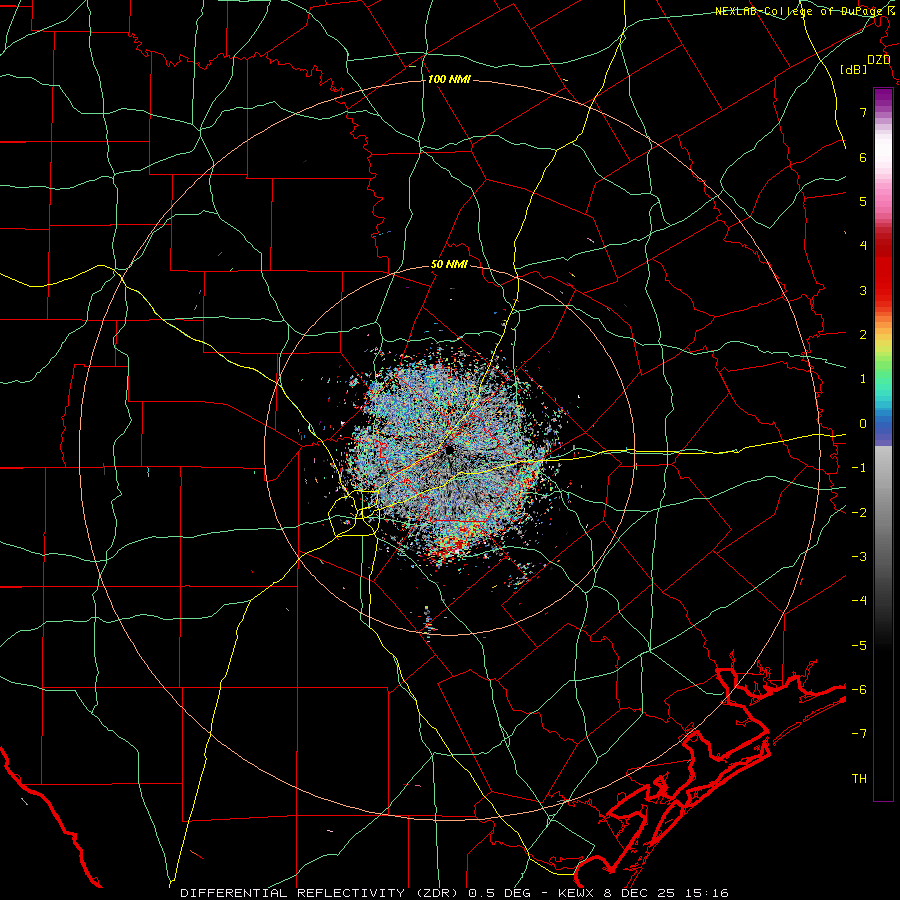Click the '8 DEC 25 15:16' timestamp
This screenshot has width=900, height=900.
click(666, 893)
